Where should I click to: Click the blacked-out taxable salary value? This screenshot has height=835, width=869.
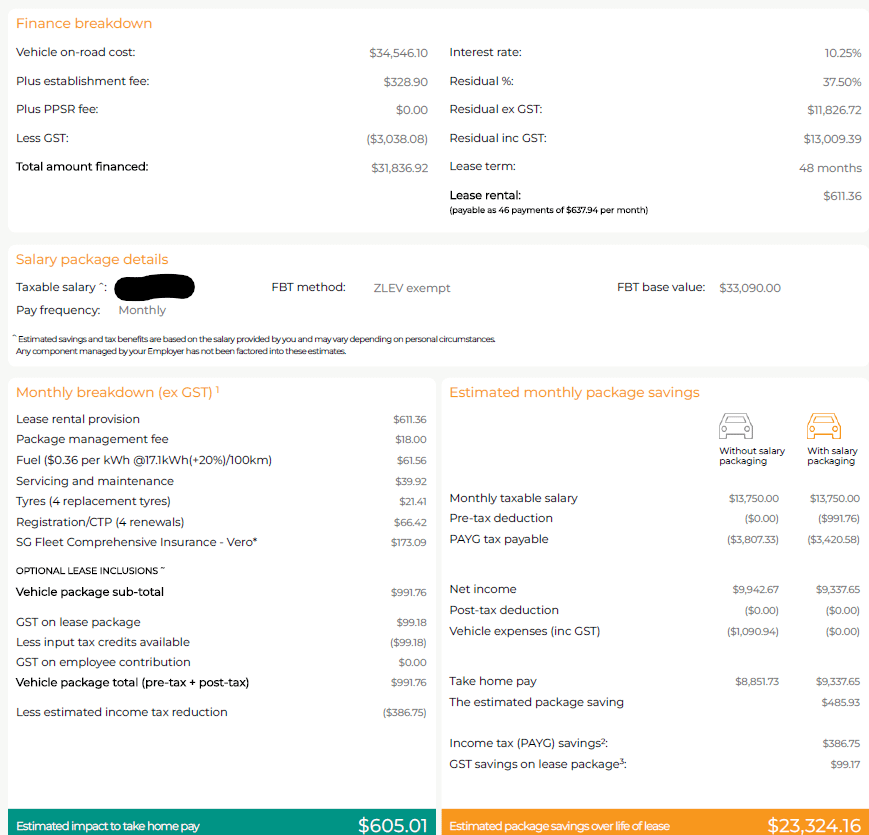tap(154, 288)
